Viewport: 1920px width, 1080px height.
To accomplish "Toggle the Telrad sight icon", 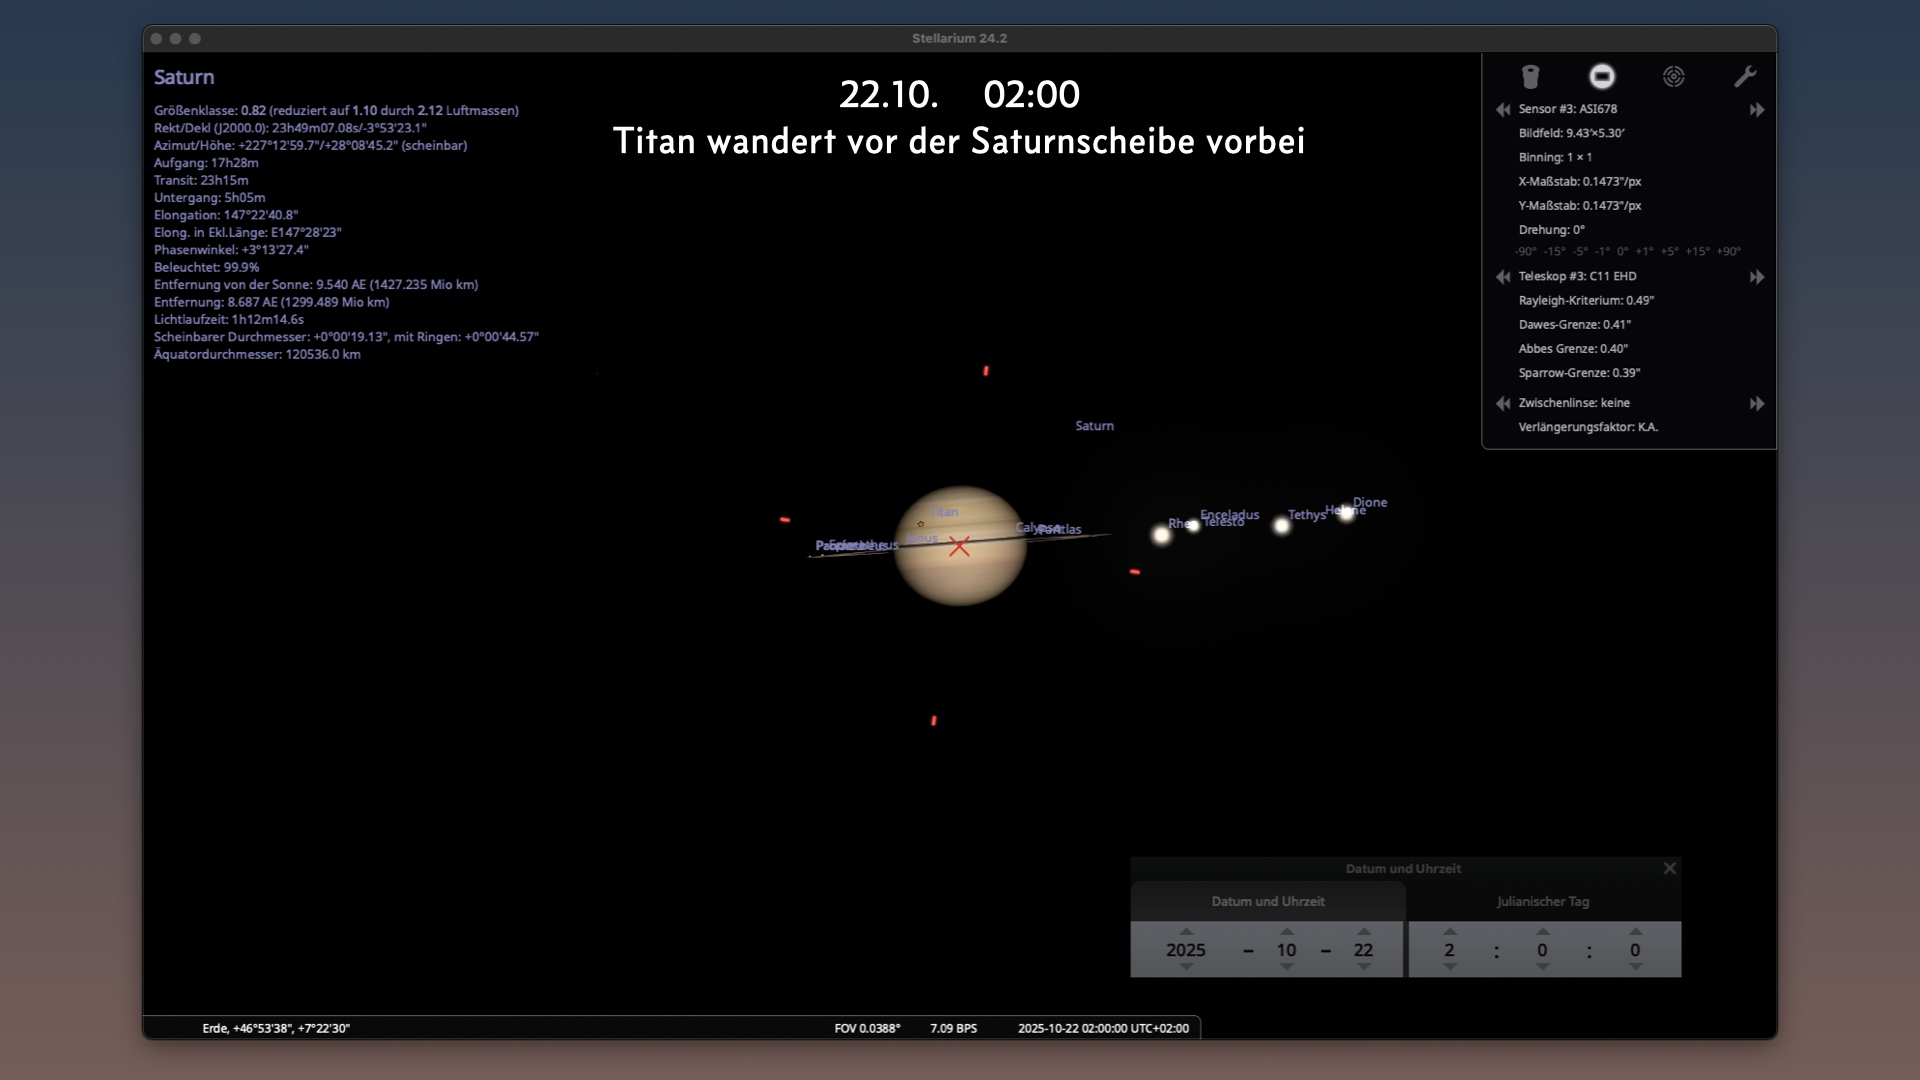I will [x=1673, y=77].
